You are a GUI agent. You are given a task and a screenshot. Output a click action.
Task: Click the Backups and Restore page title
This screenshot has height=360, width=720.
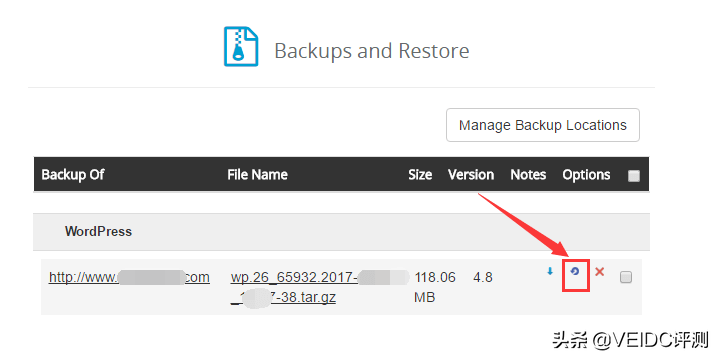click(372, 51)
